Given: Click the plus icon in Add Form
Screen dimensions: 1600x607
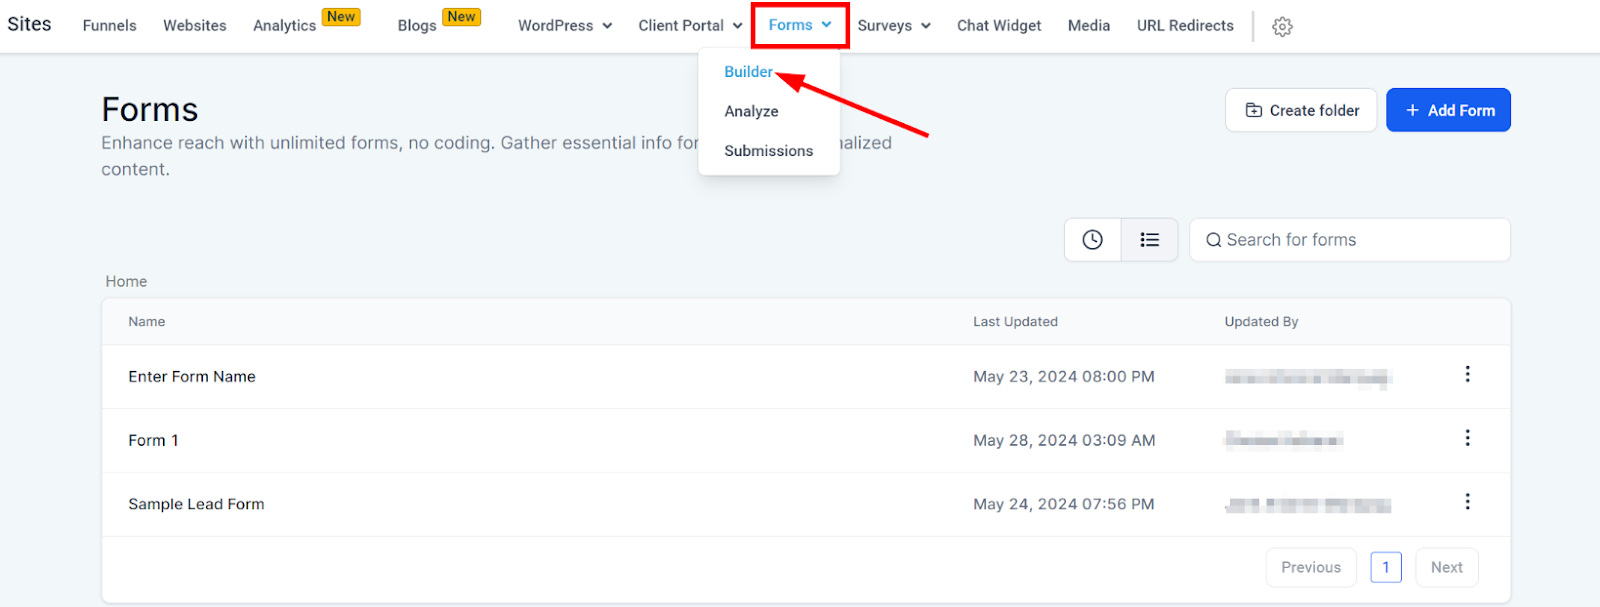Looking at the screenshot, I should [1412, 110].
